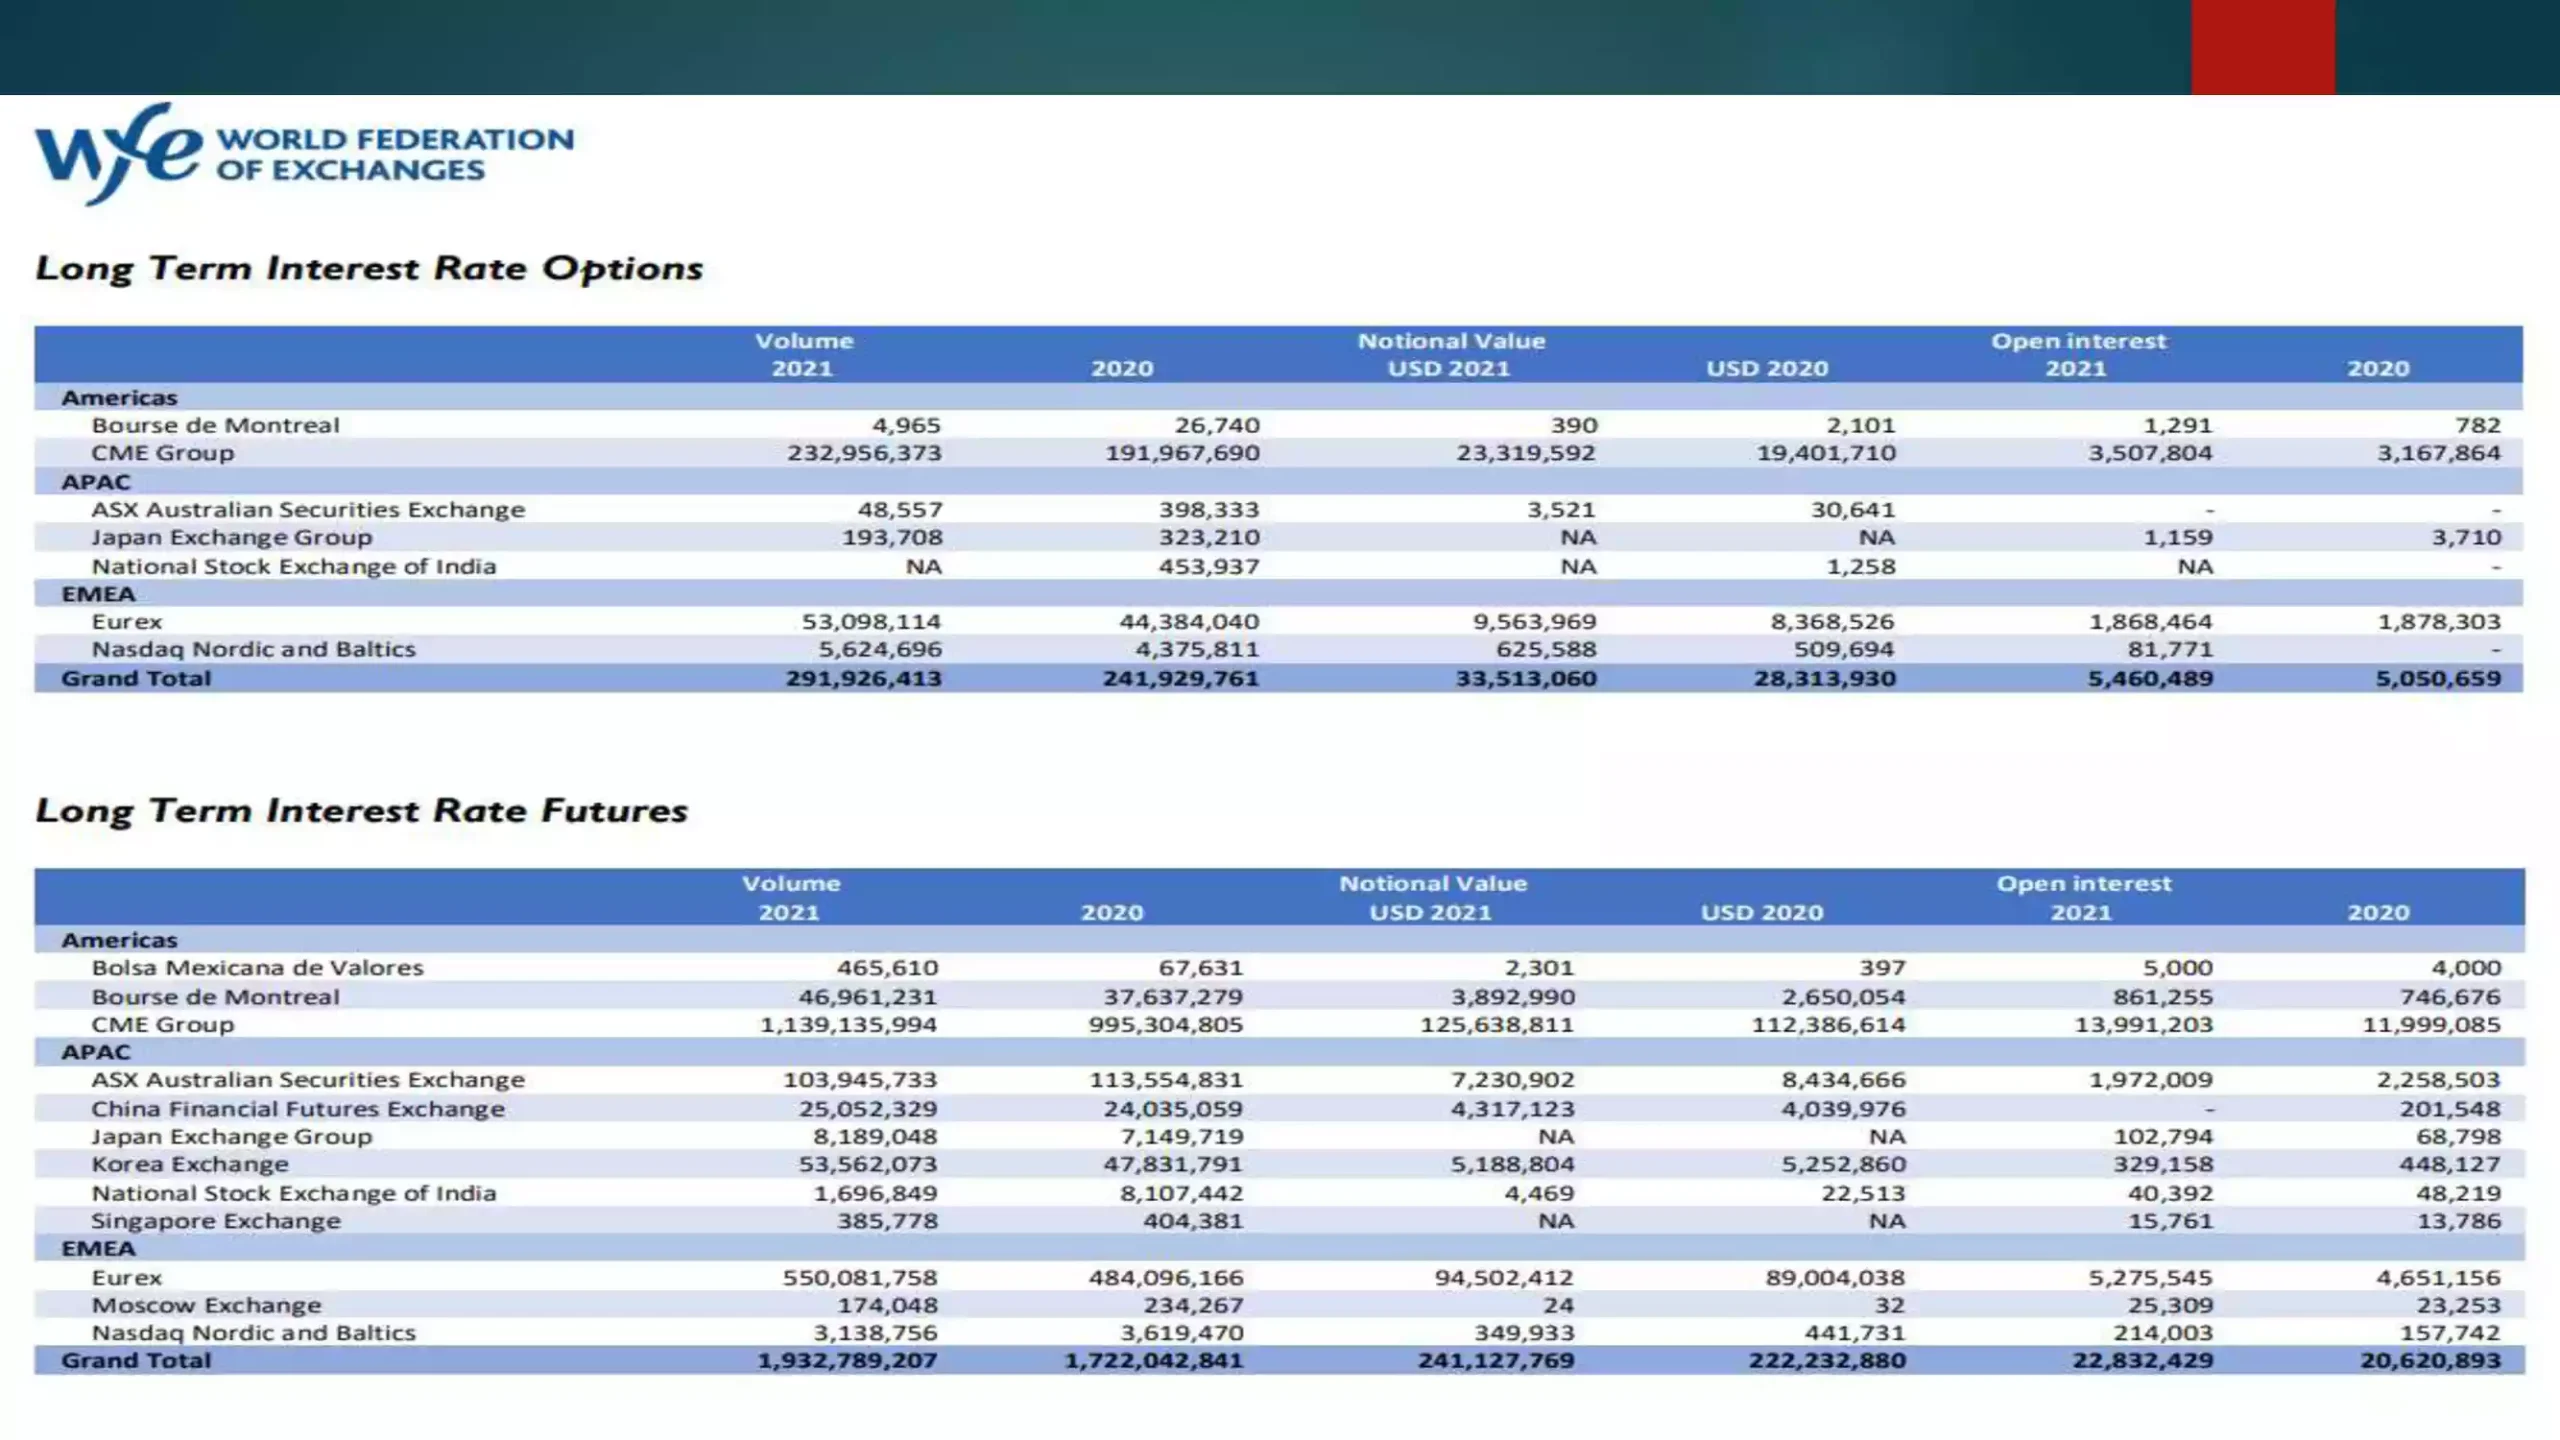Select futures open interest total 22,832,429
The width and height of the screenshot is (2560, 1440).
coord(2142,1361)
